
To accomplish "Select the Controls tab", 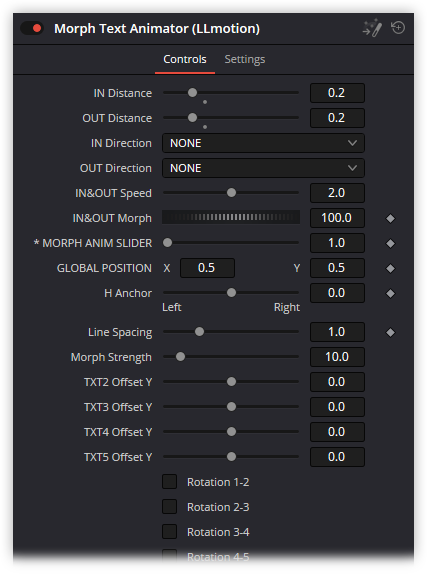I will coord(185,59).
